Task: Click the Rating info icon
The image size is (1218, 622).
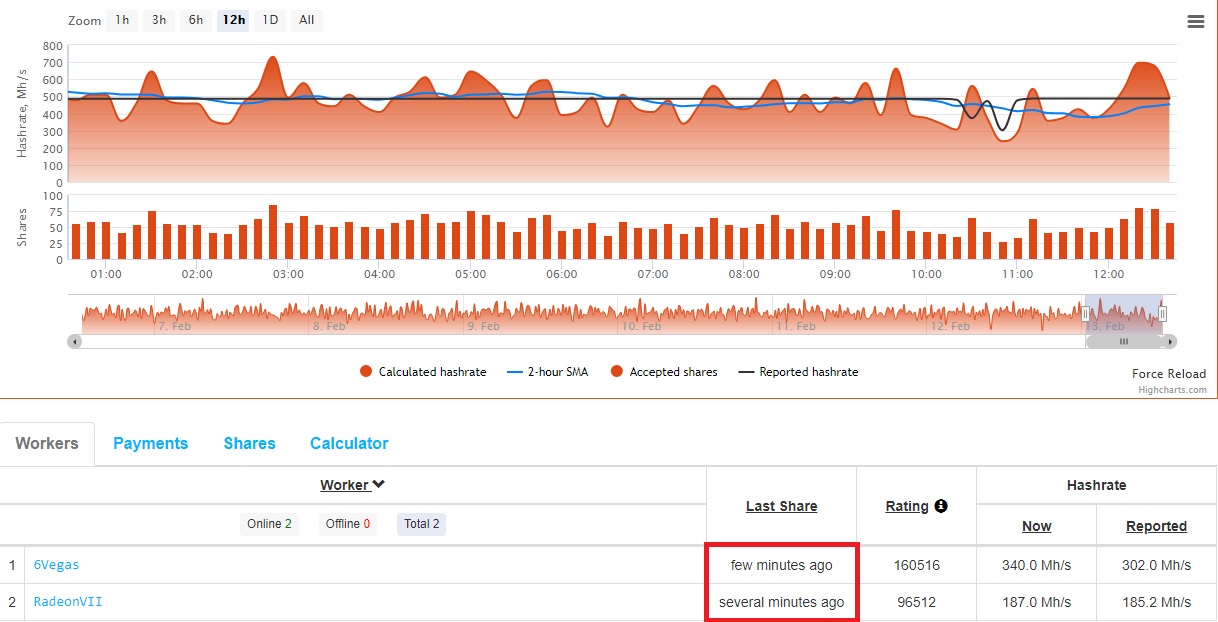Action: pyautogui.click(x=941, y=506)
